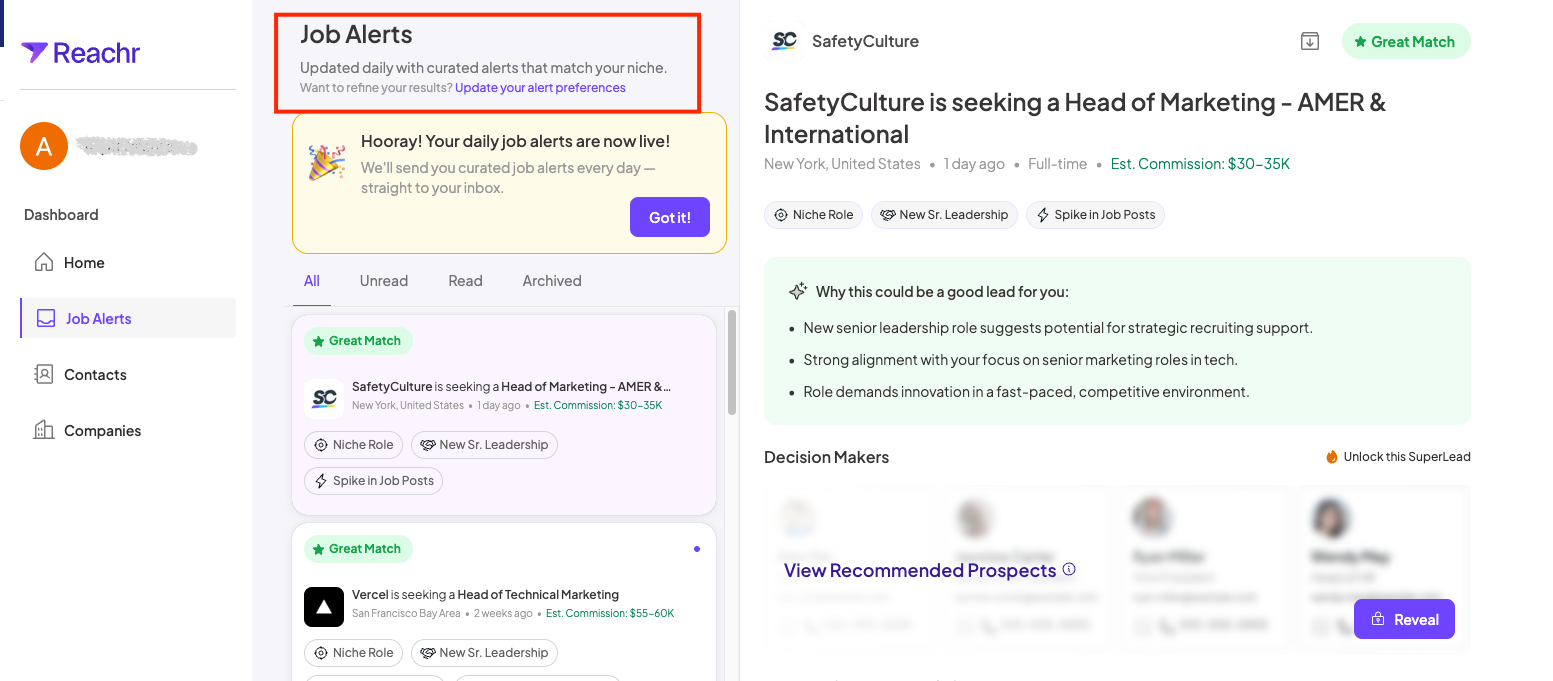Click the SafetyCulture logo in the alert list
The width and height of the screenshot is (1553, 681).
point(324,398)
